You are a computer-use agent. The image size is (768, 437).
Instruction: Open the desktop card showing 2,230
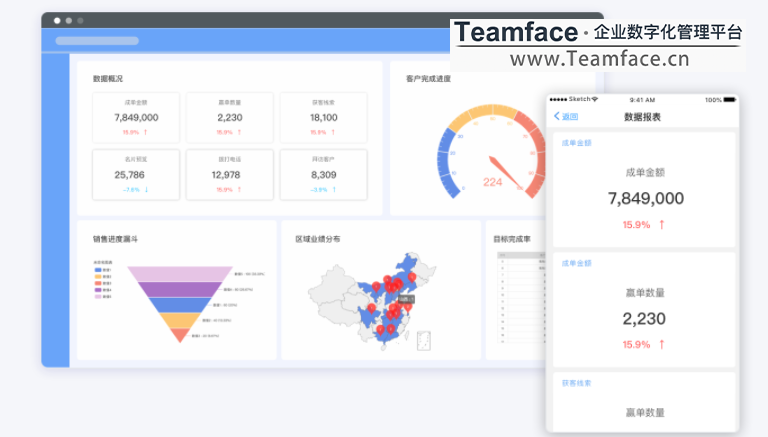tap(230, 118)
